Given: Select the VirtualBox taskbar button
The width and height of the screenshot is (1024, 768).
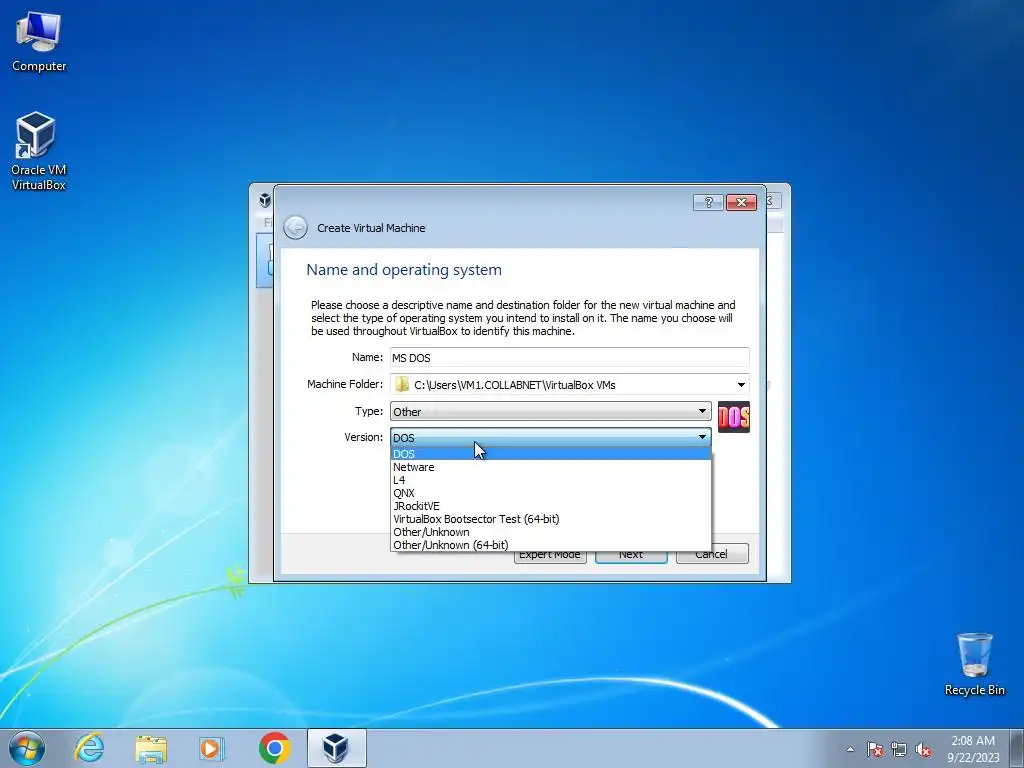Looking at the screenshot, I should (336, 748).
